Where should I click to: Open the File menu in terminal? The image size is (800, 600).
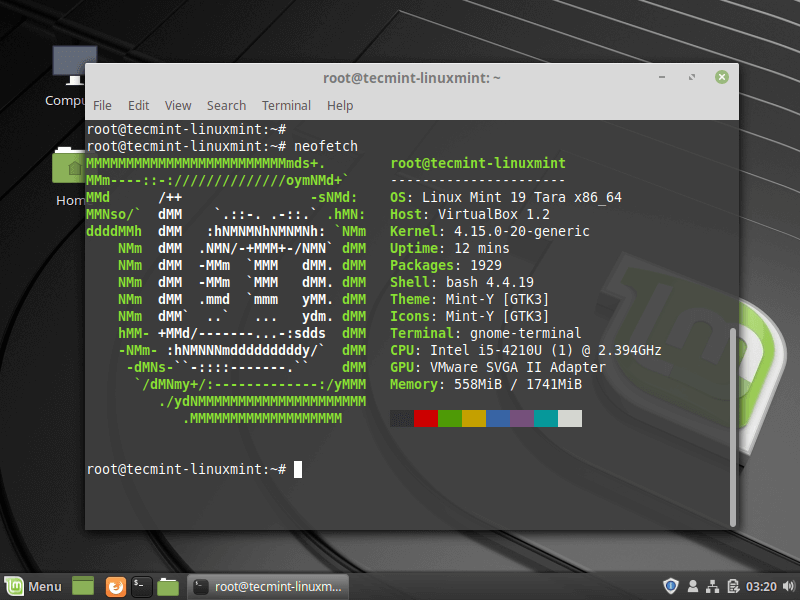pyautogui.click(x=102, y=105)
